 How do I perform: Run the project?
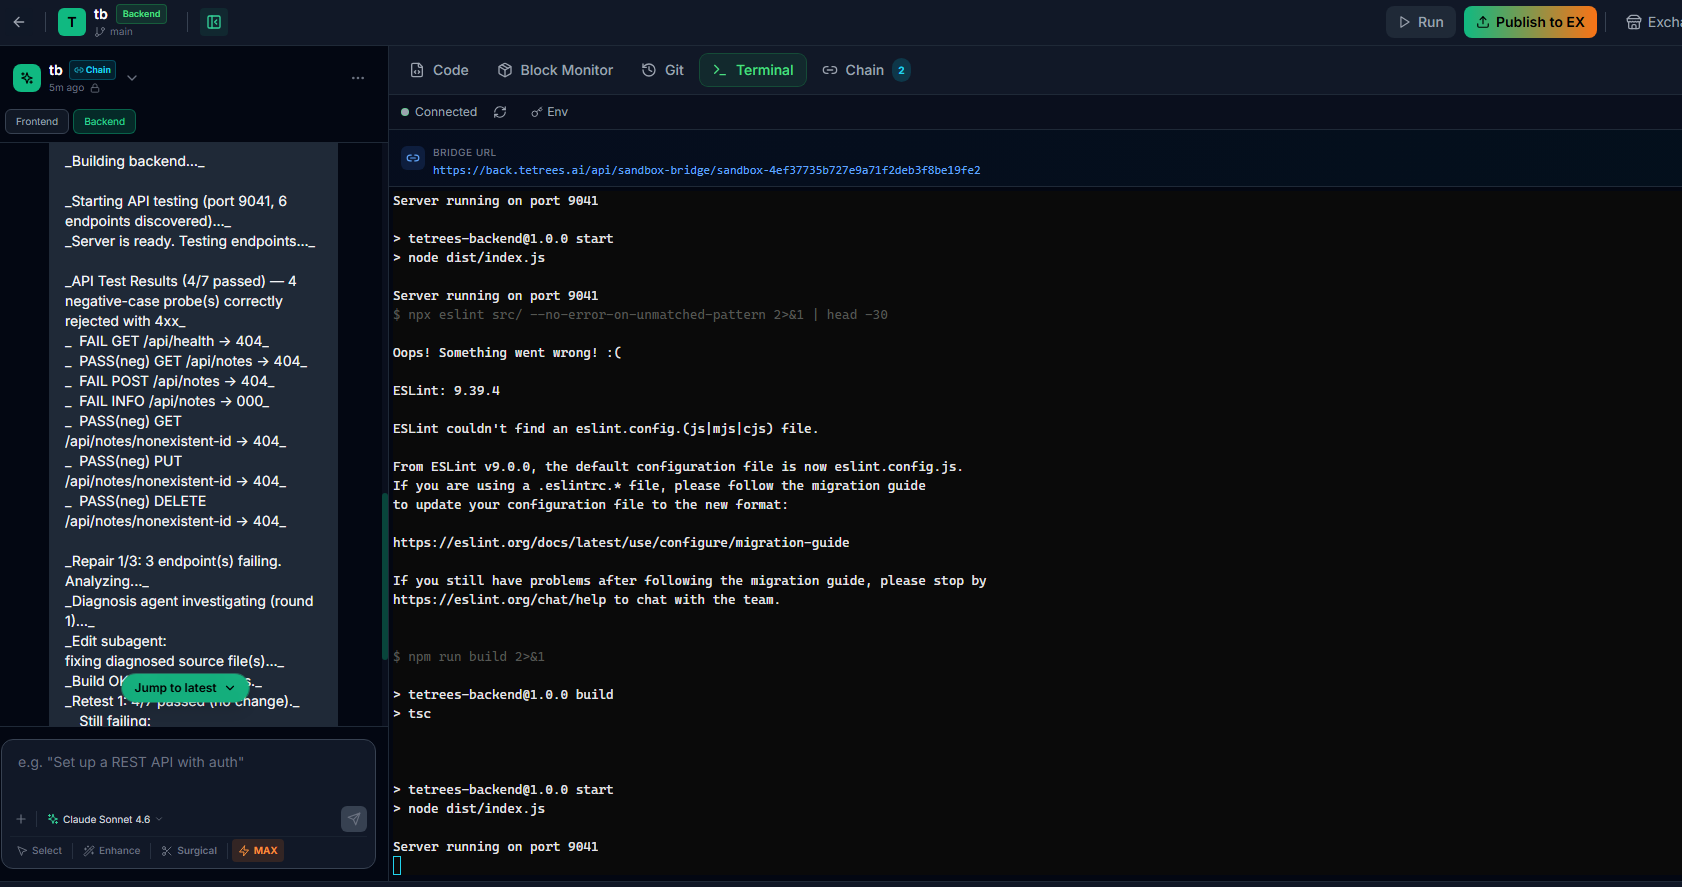1421,22
